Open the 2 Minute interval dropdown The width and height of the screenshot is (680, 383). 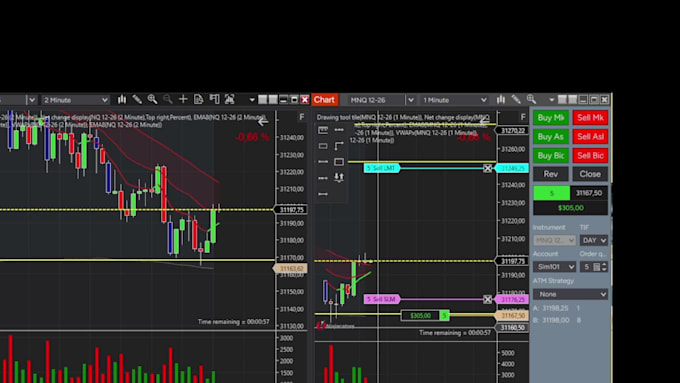tap(75, 100)
